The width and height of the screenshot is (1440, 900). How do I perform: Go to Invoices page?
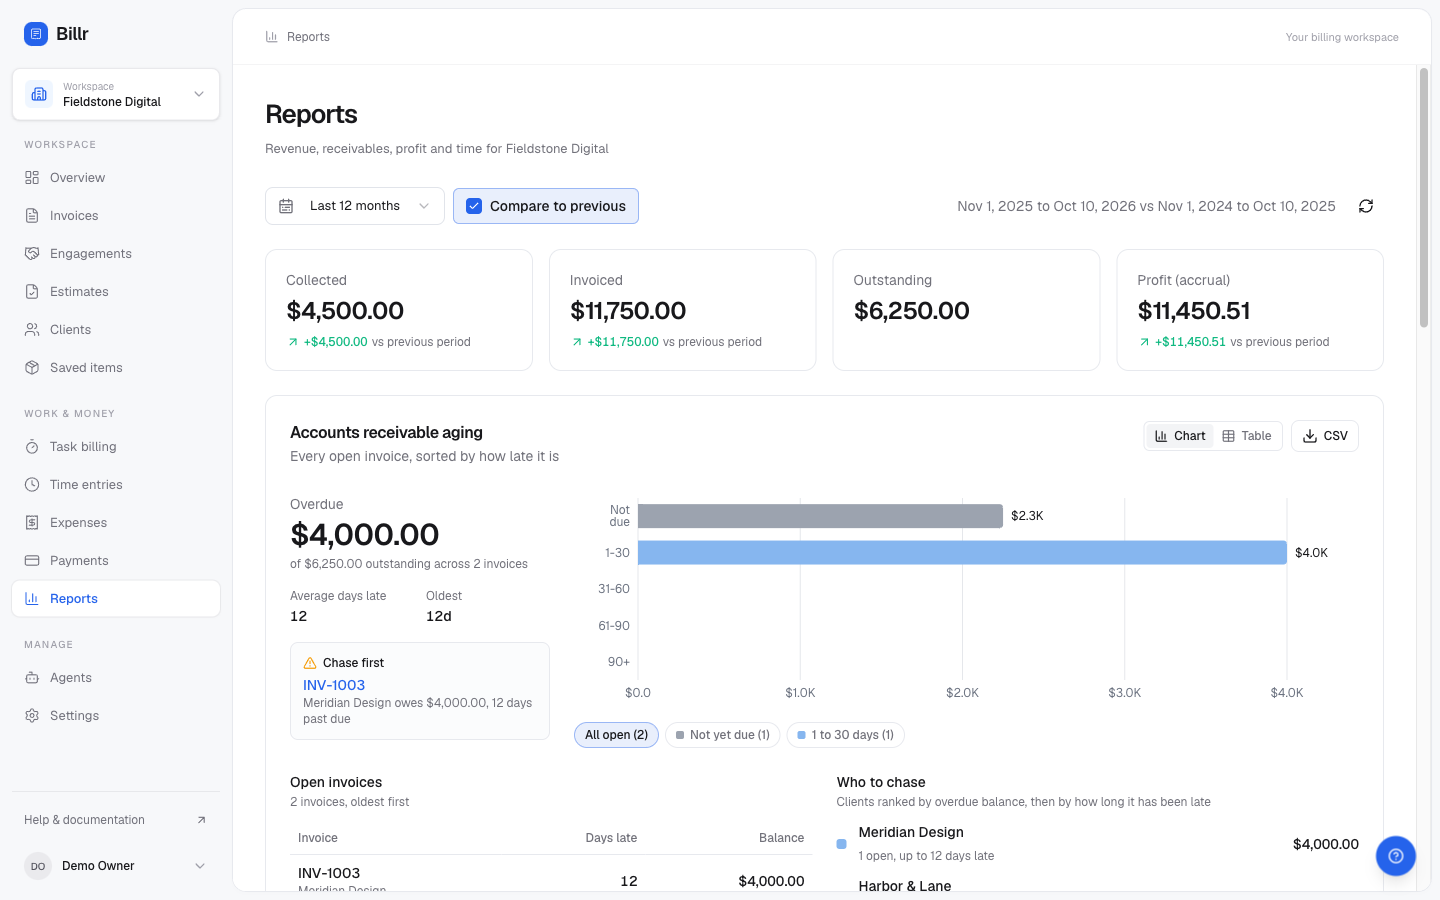[116, 216]
